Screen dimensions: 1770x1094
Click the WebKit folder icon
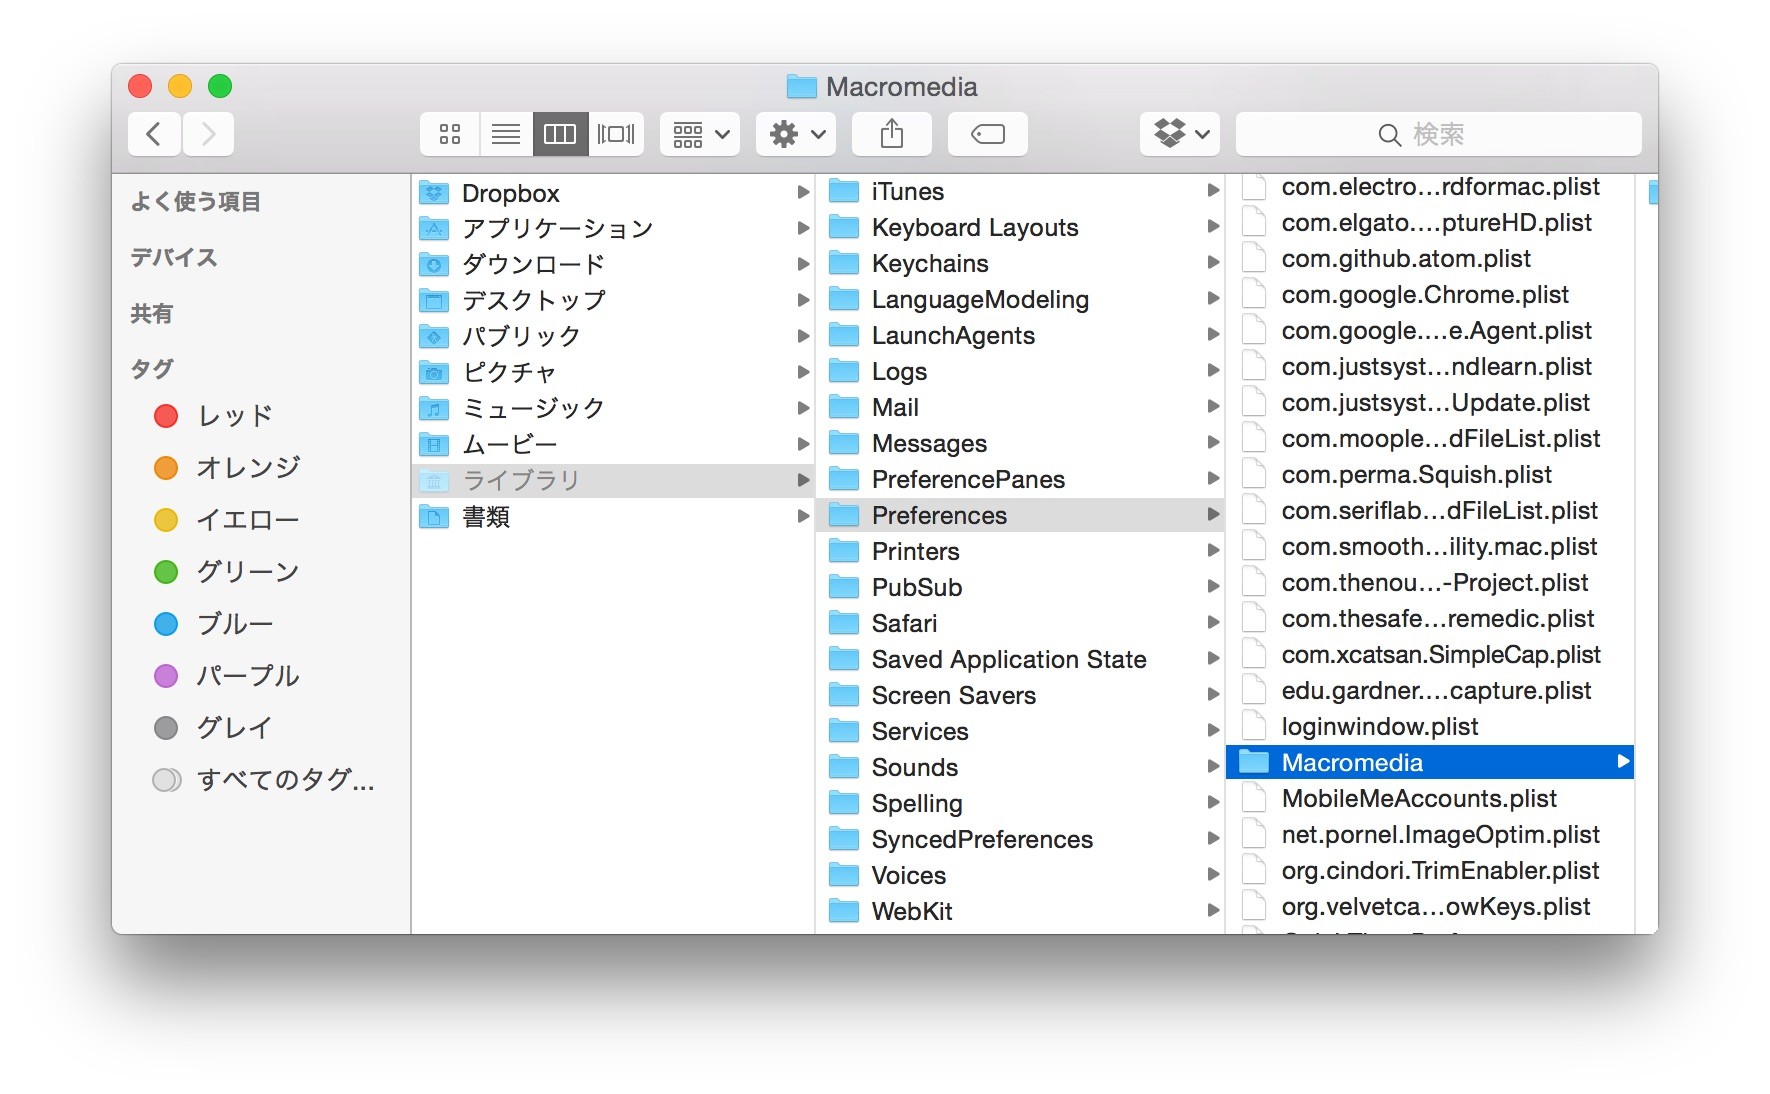click(844, 911)
